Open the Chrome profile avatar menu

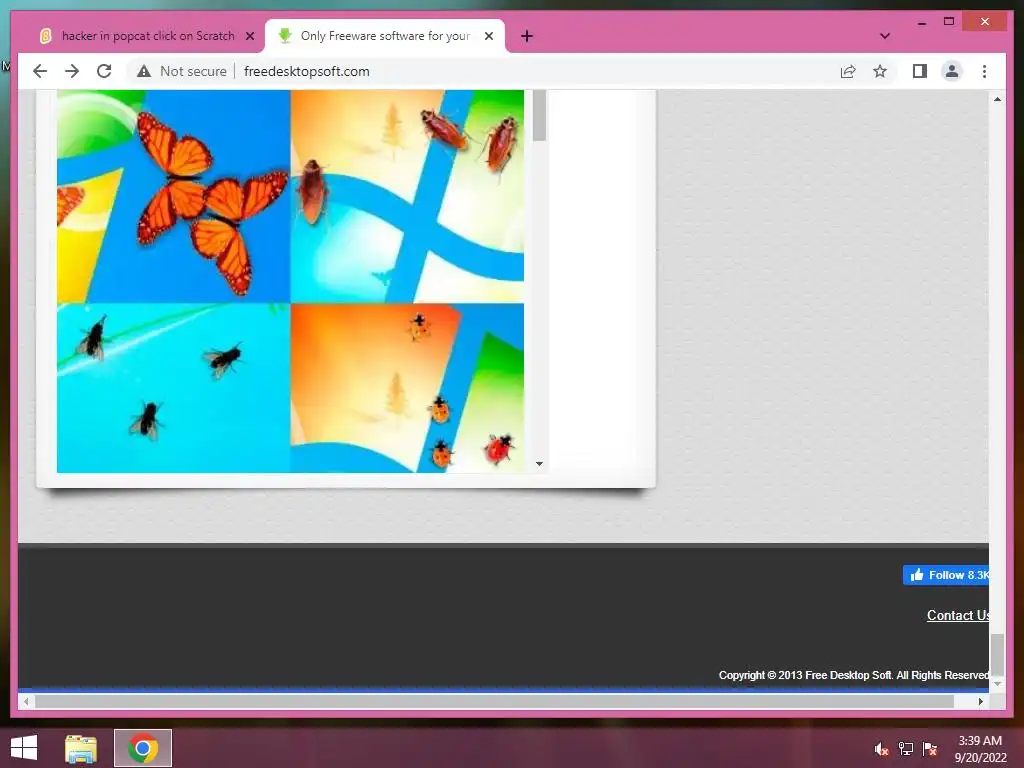[952, 71]
